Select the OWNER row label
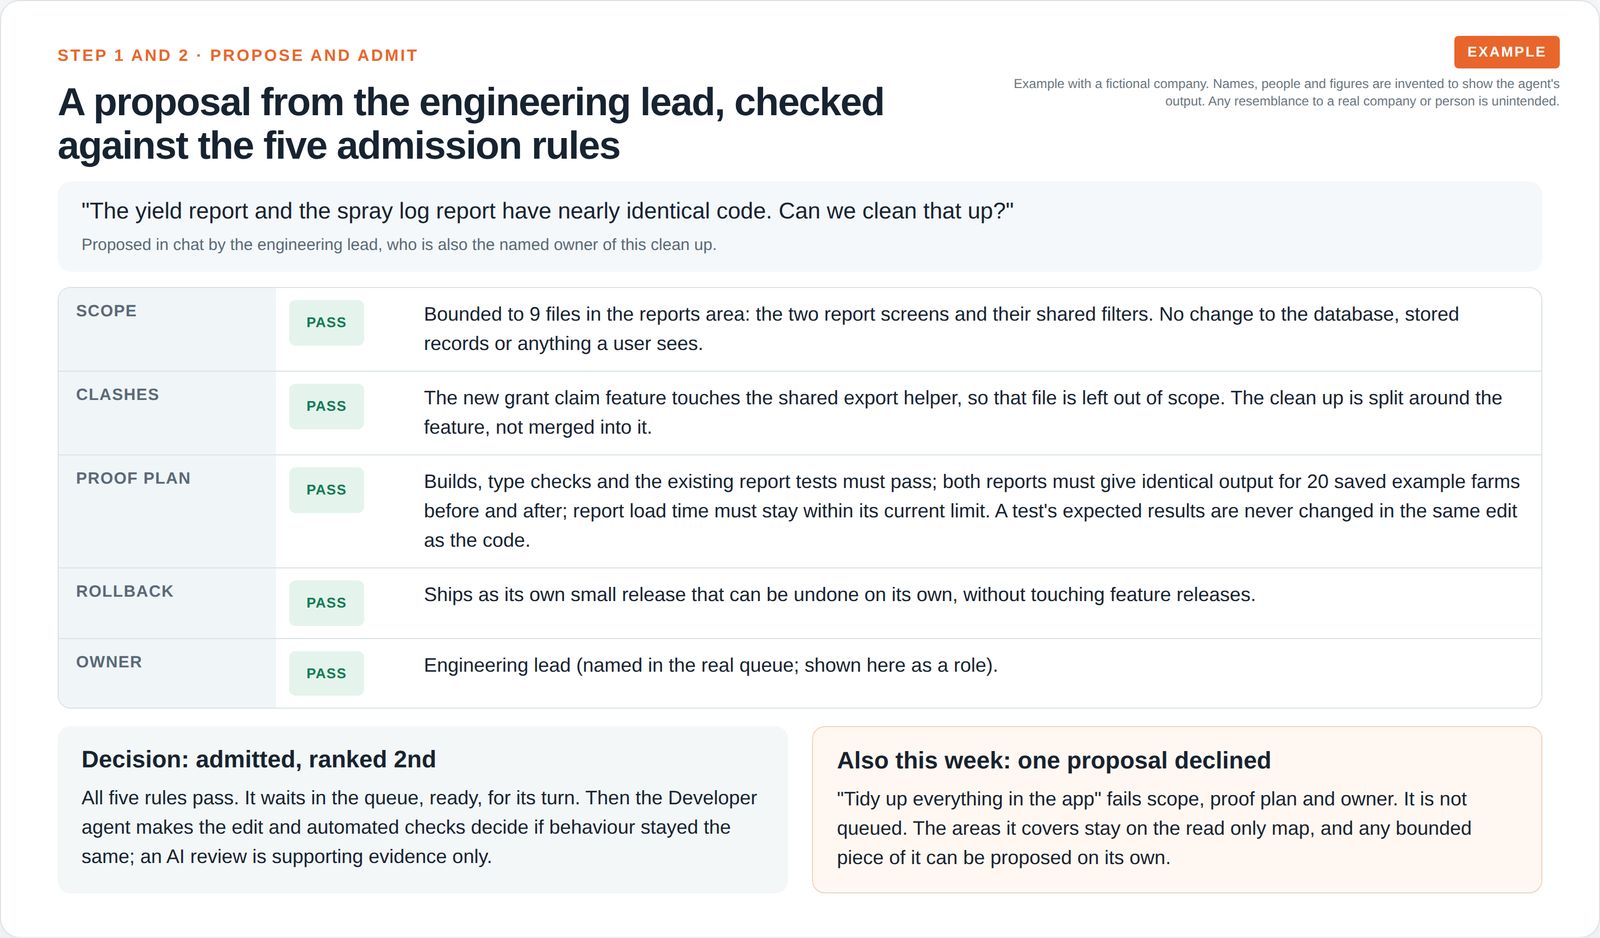This screenshot has width=1600, height=938. point(109,663)
